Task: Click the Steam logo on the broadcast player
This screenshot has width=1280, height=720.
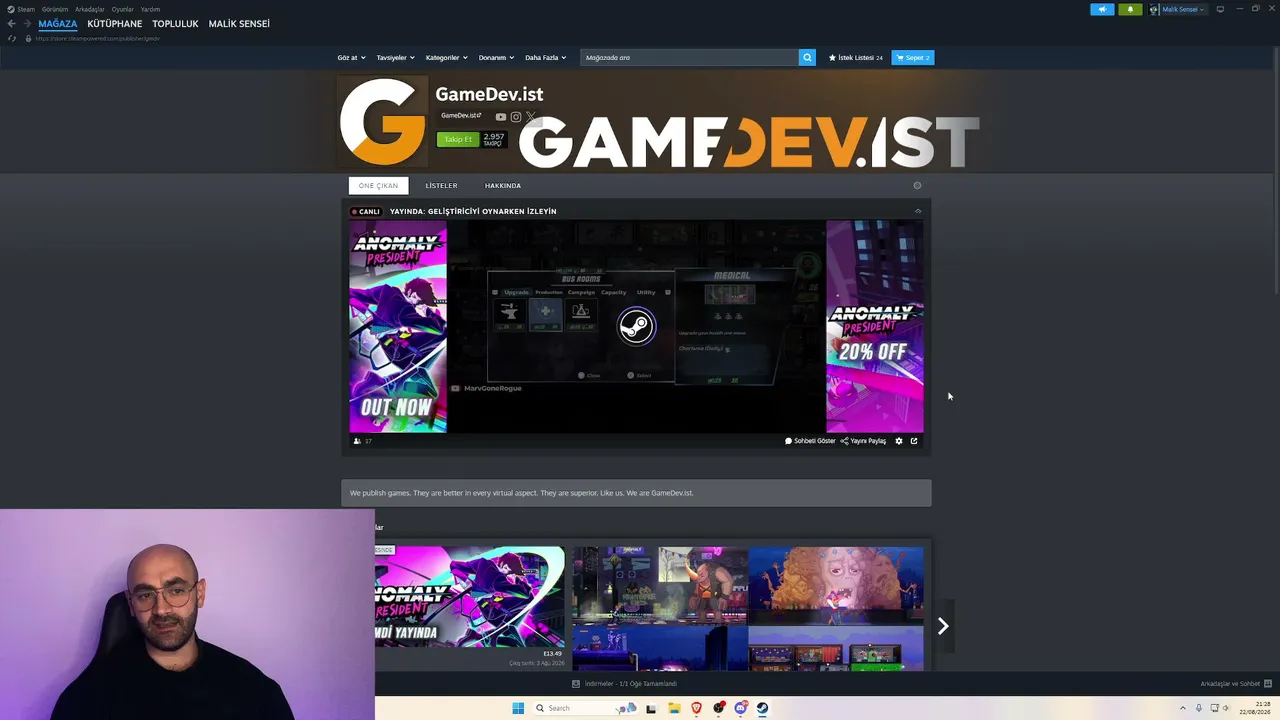Action: (x=636, y=326)
